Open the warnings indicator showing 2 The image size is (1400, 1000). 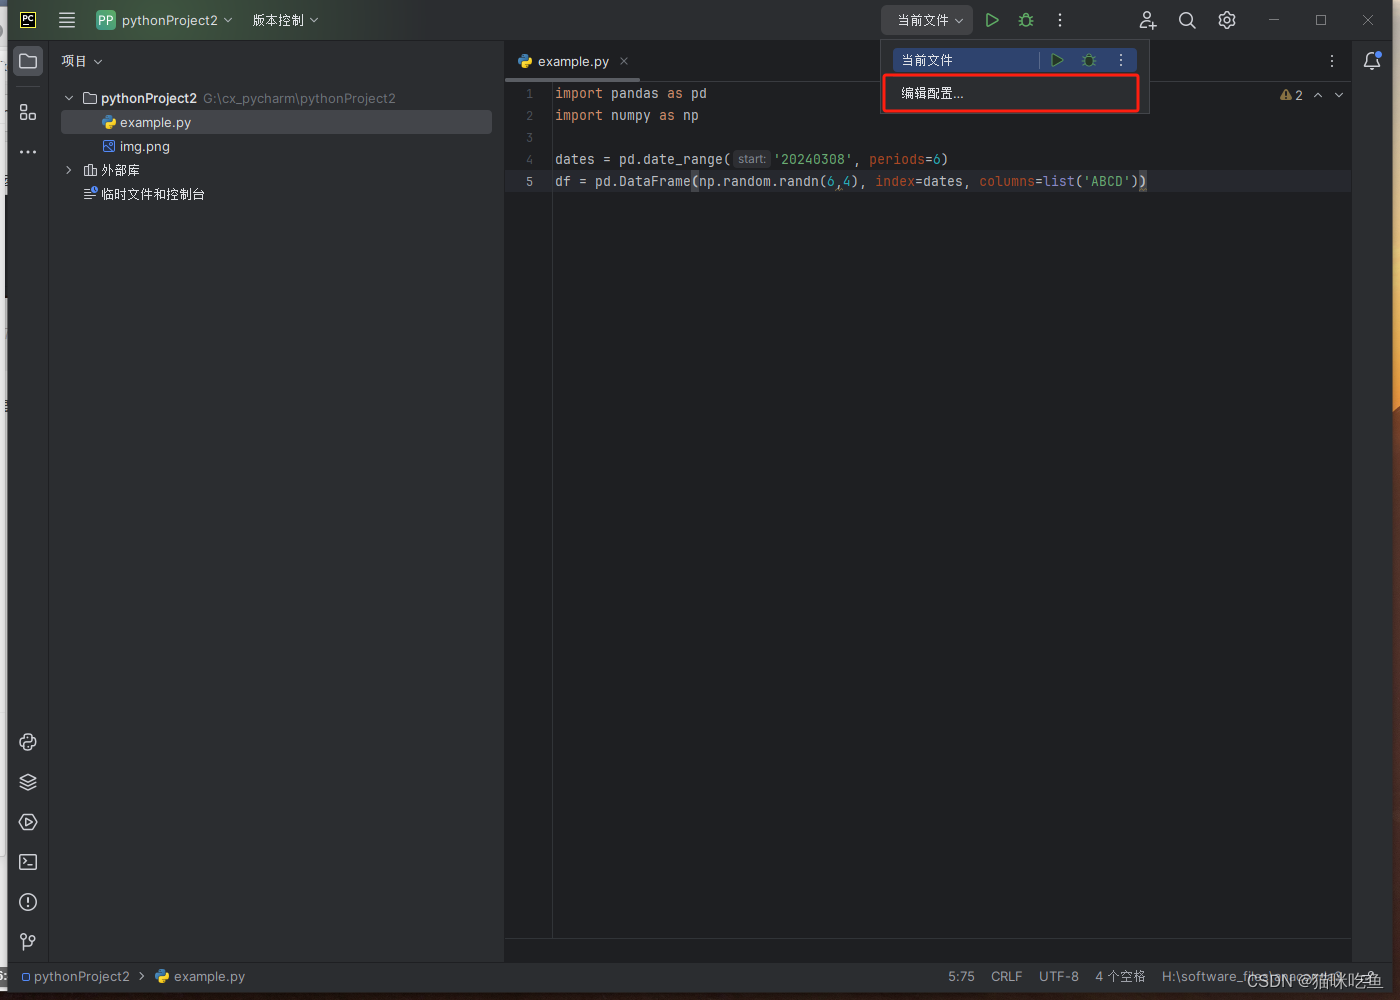1291,95
